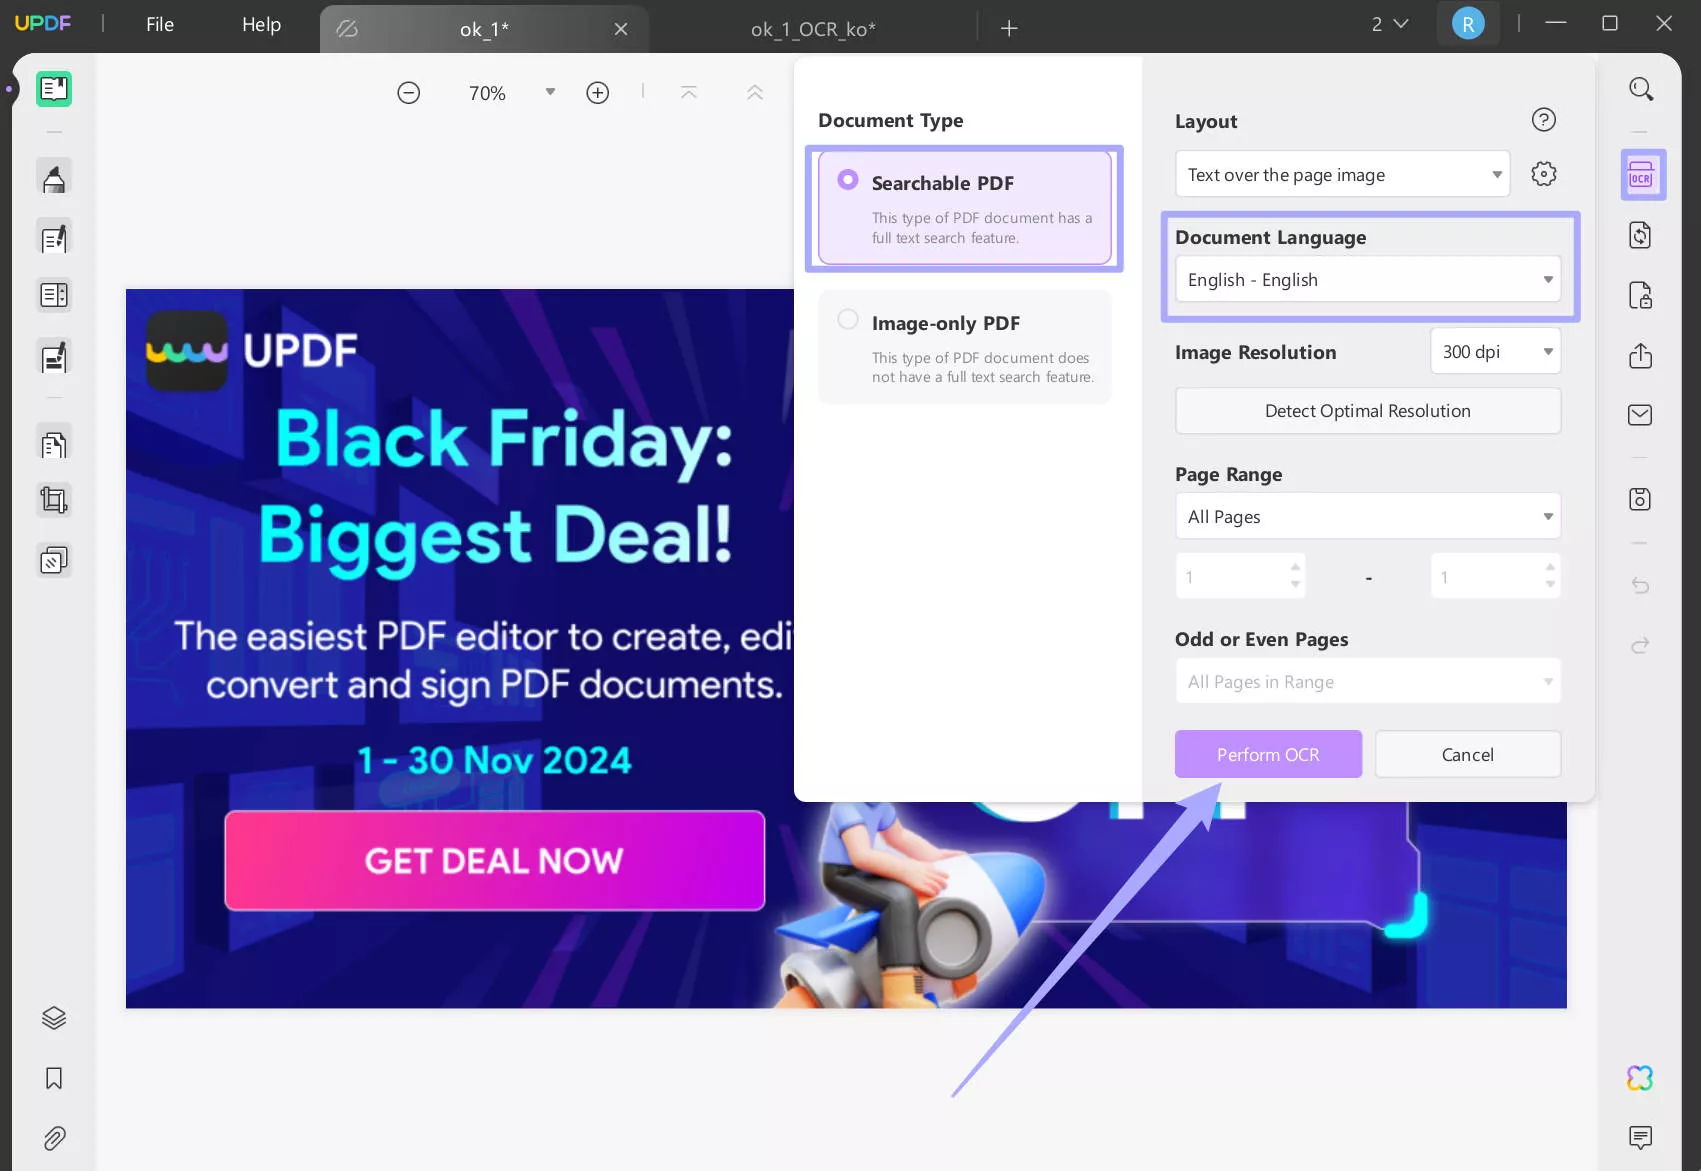1701x1171 pixels.
Task: Click the Cancel button
Action: [1467, 754]
